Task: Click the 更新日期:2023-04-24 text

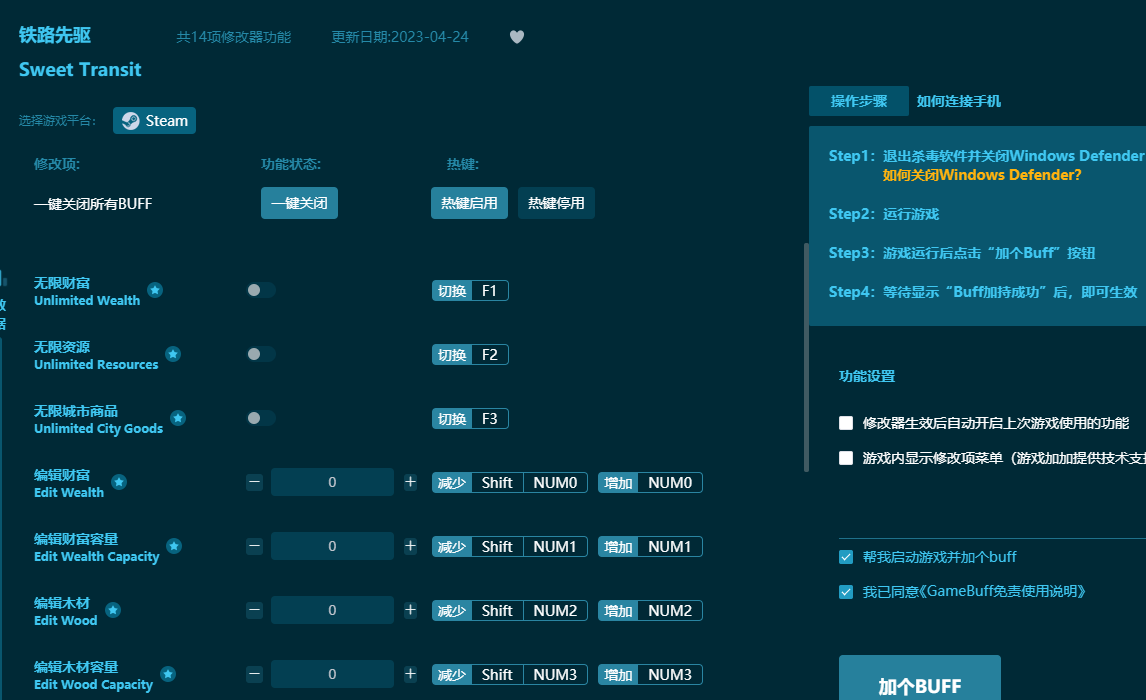Action: click(x=400, y=37)
